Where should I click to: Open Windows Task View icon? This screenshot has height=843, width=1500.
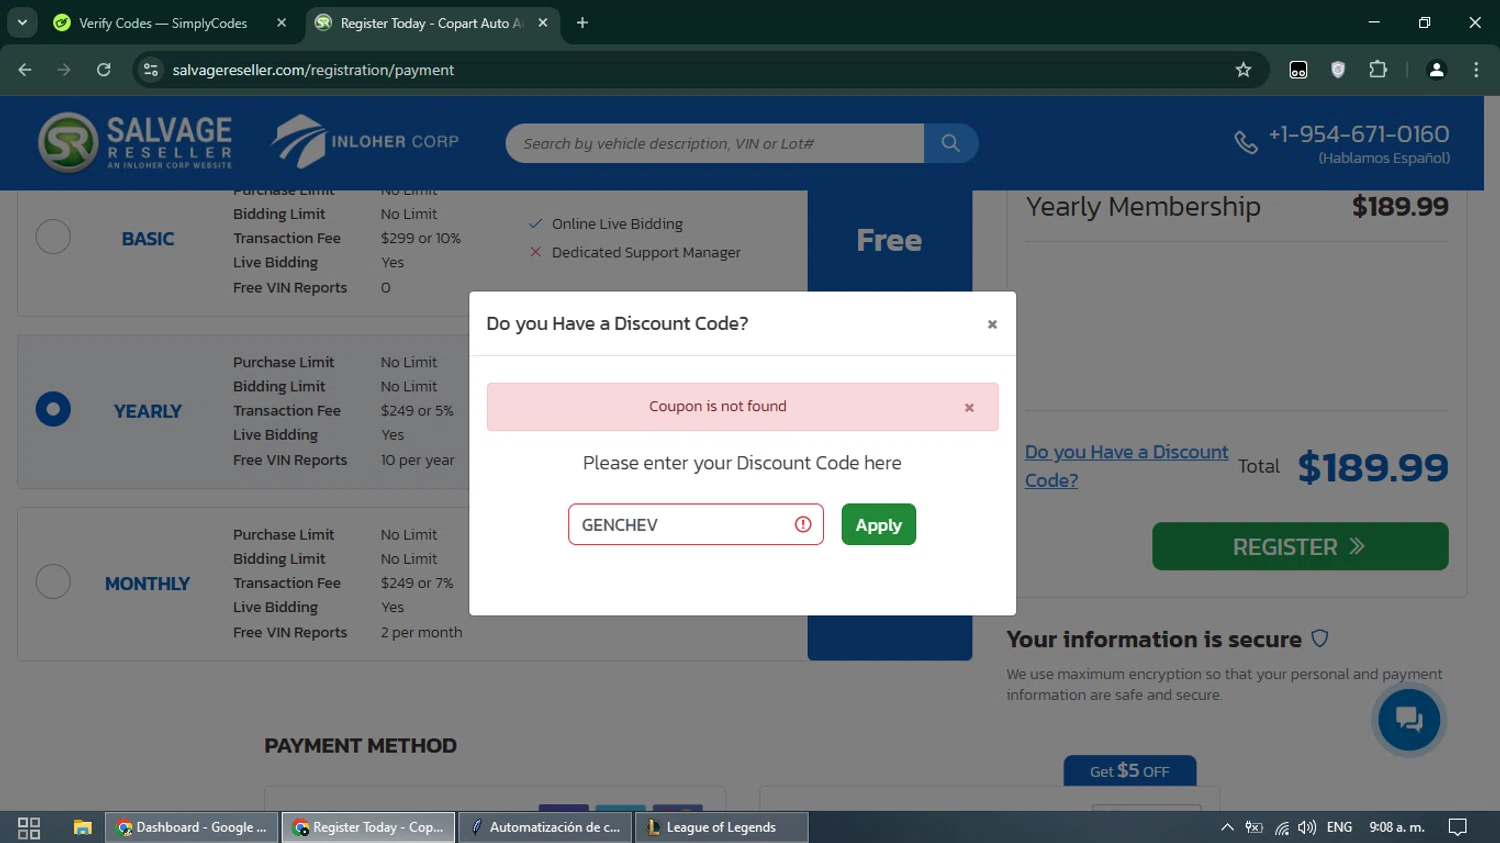tap(29, 827)
